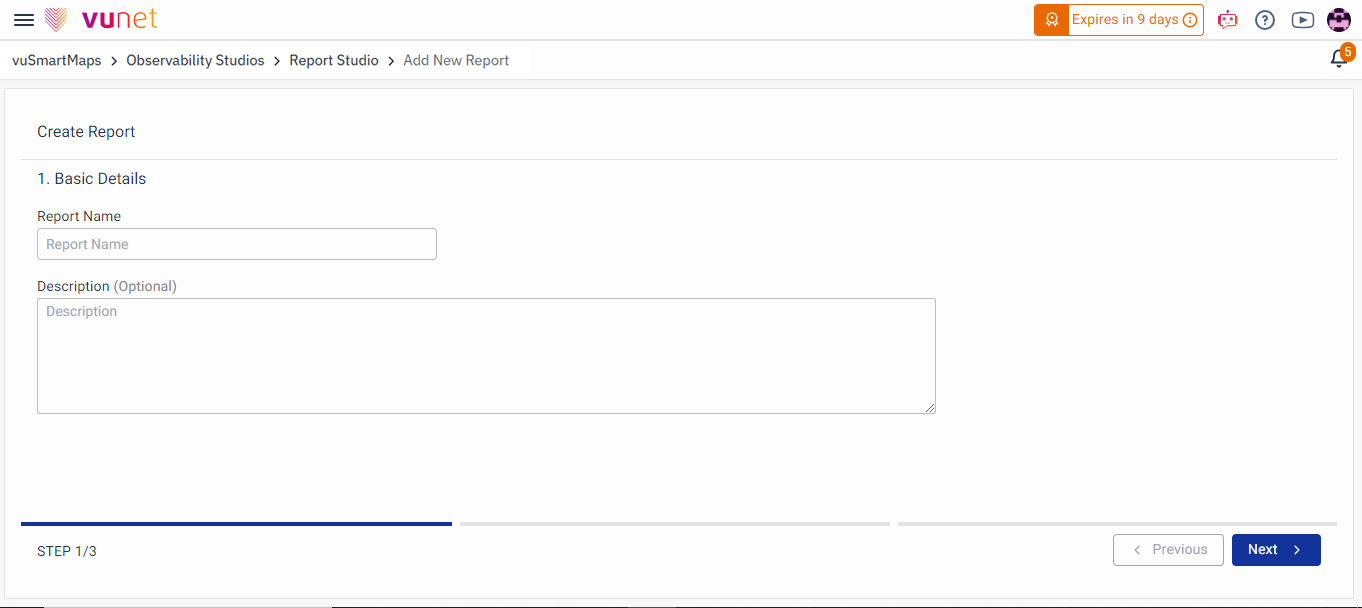Click the info icon beside expiry notice
The width and height of the screenshot is (1362, 608).
point(1190,20)
